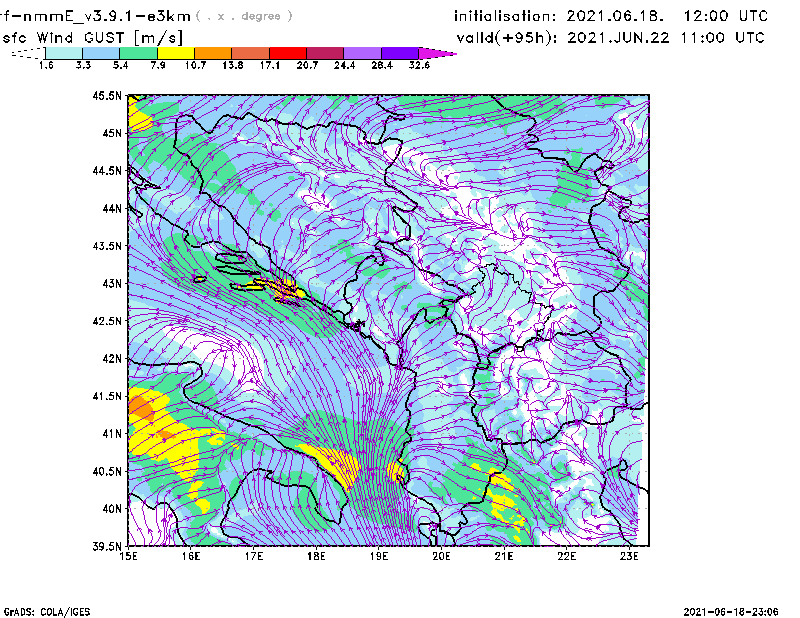
Task: Click the magenta arrow at legend's right end
Action: [438, 52]
